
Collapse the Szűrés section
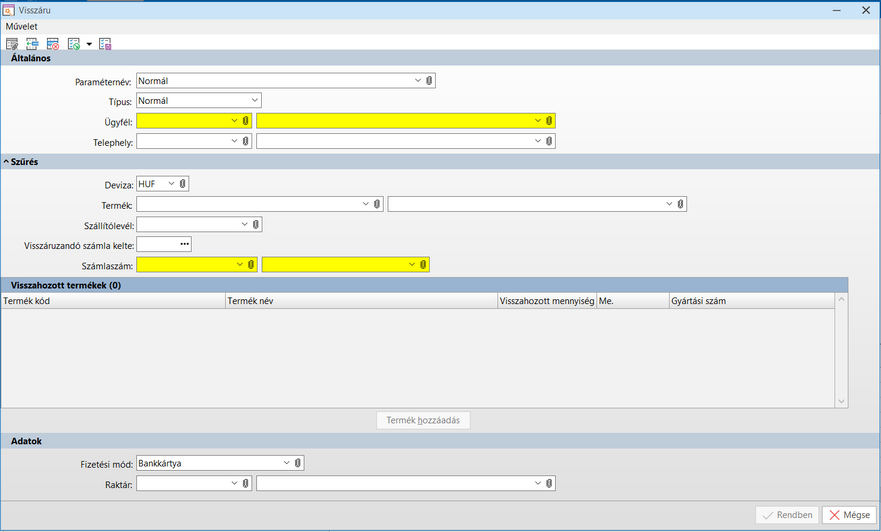6,162
